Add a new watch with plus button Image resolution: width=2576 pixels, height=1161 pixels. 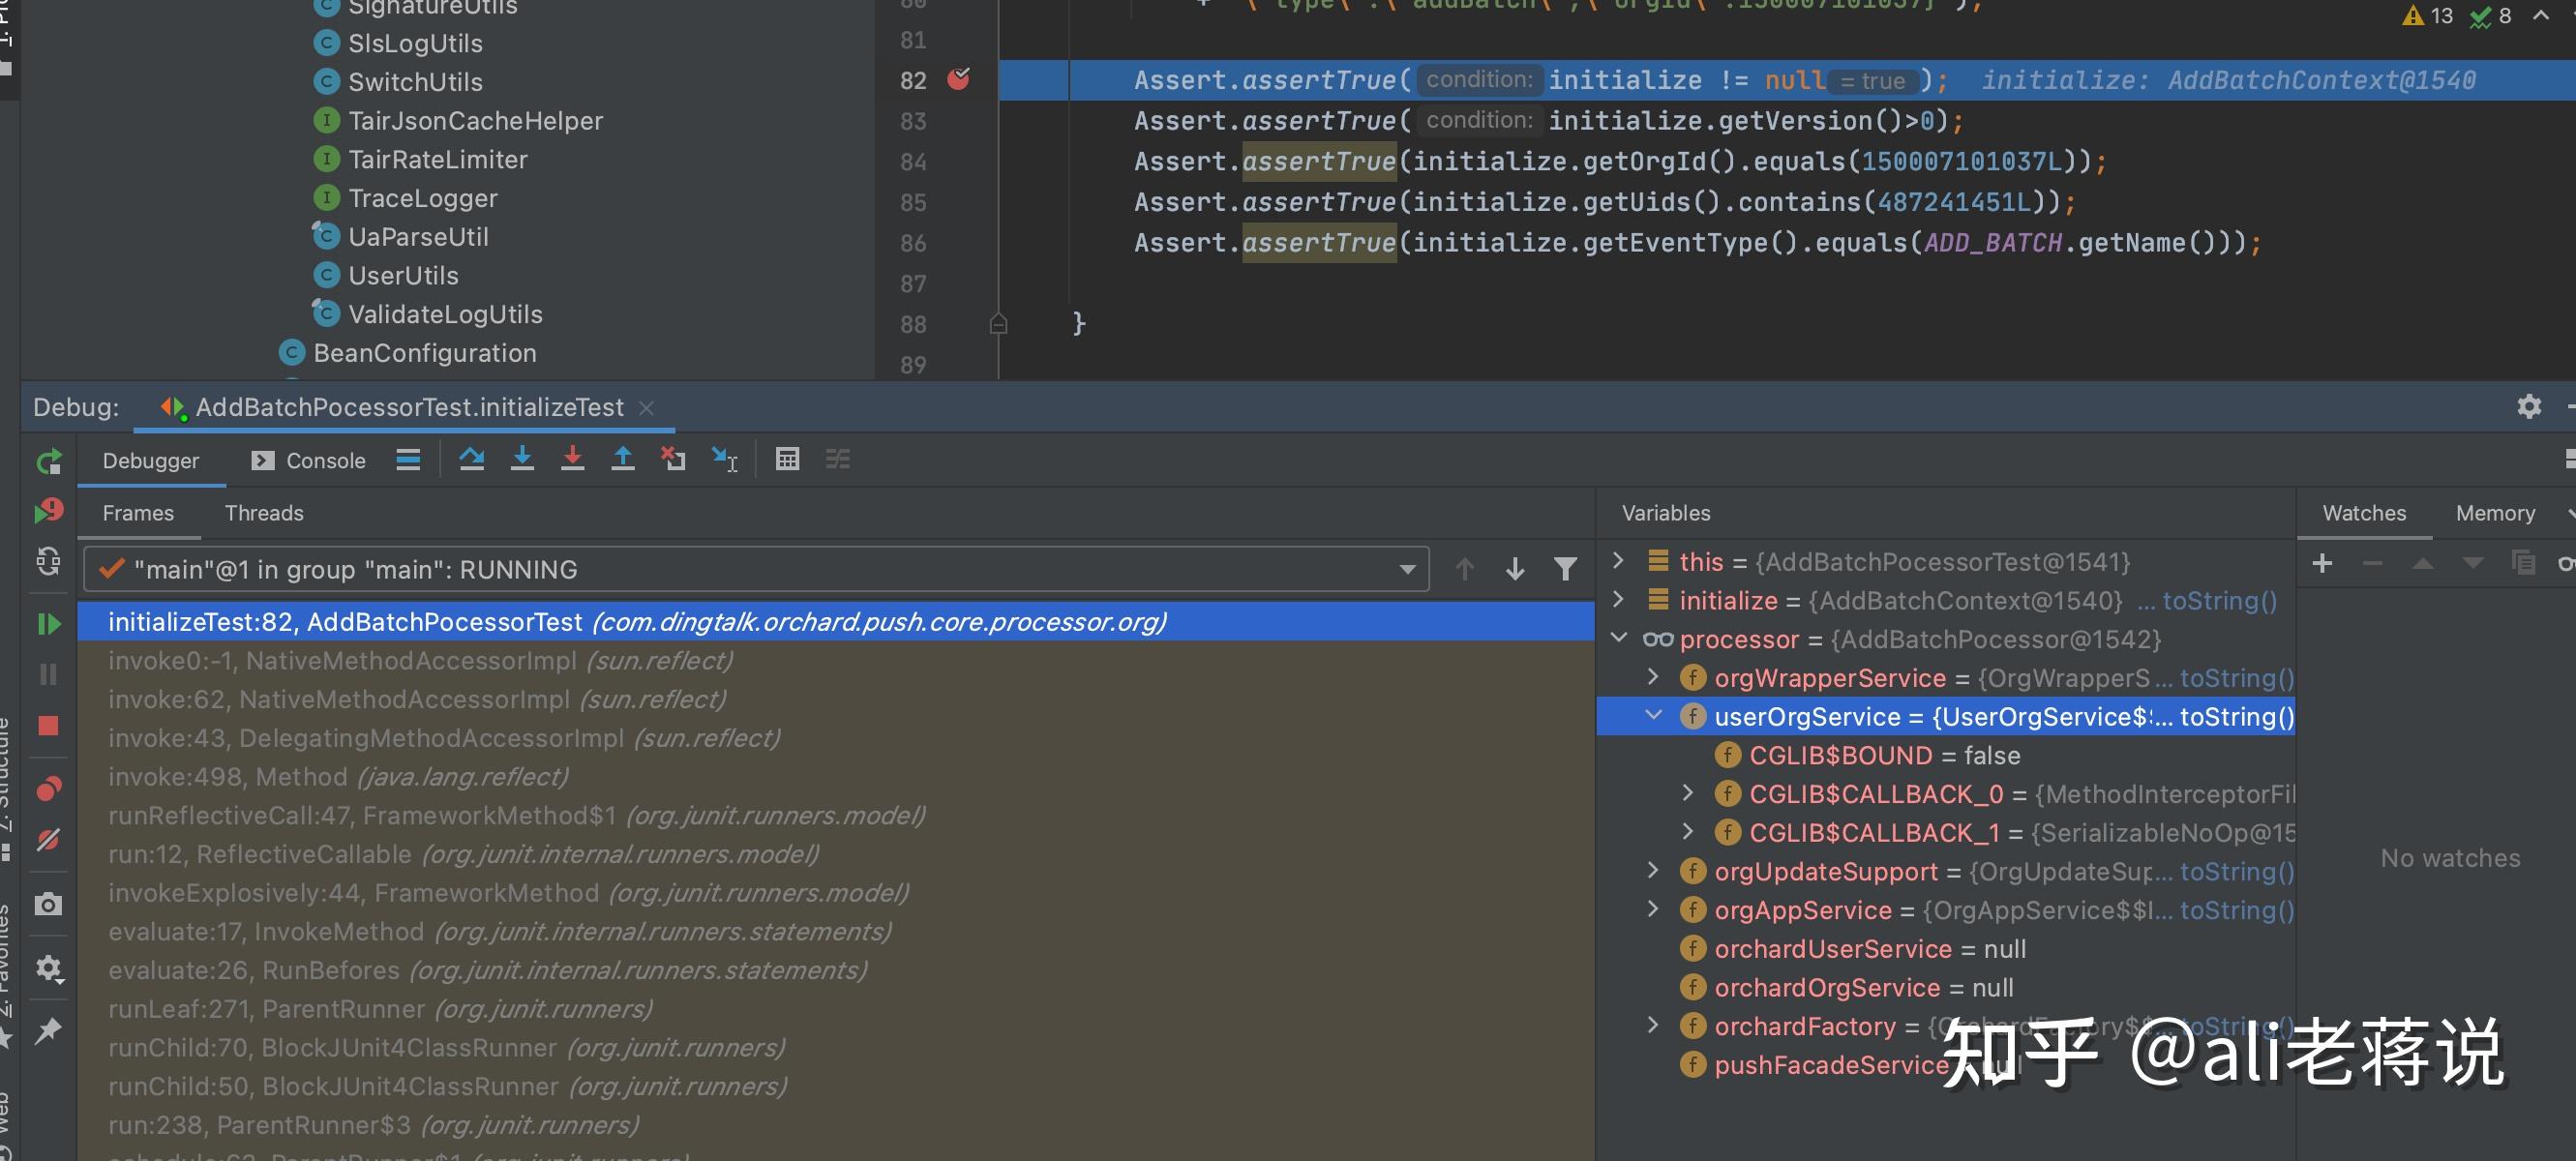click(2323, 564)
